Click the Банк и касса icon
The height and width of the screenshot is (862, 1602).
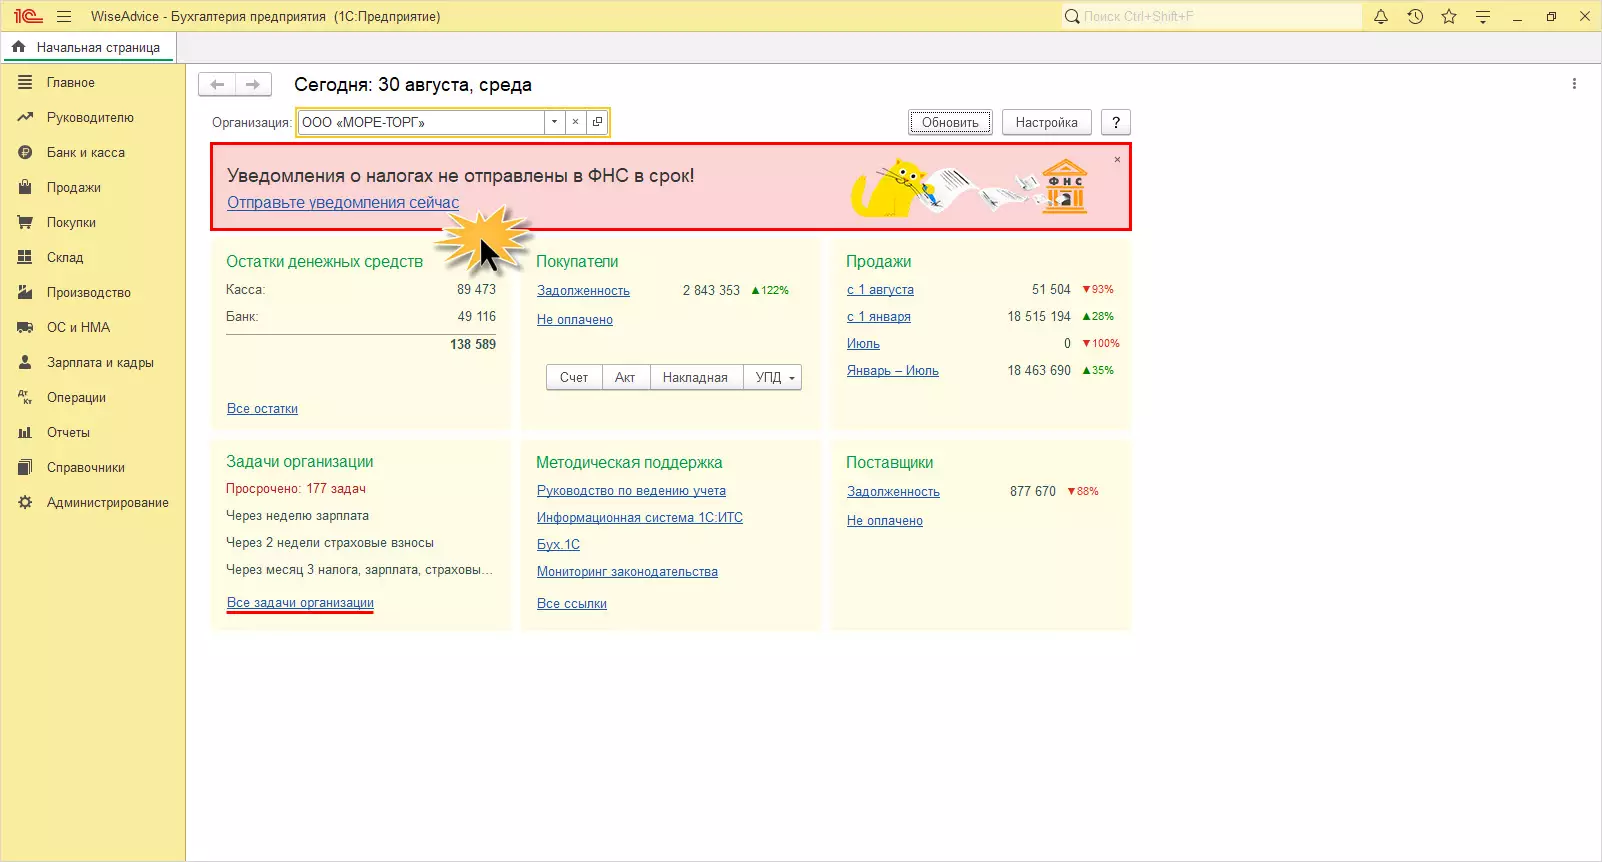click(25, 152)
